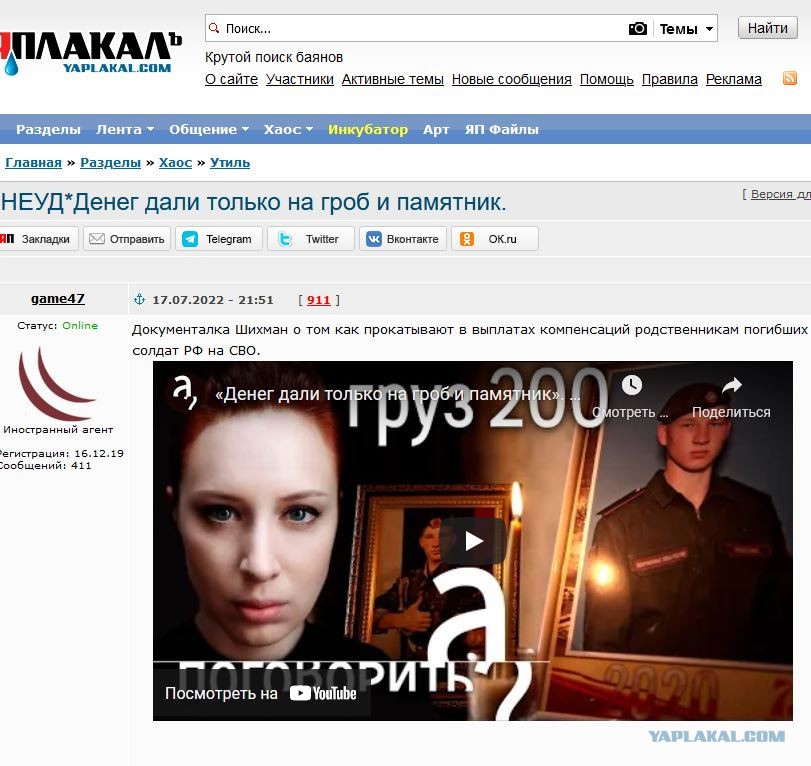The width and height of the screenshot is (811, 766).
Task: Open the Активные темы link
Action: point(393,79)
